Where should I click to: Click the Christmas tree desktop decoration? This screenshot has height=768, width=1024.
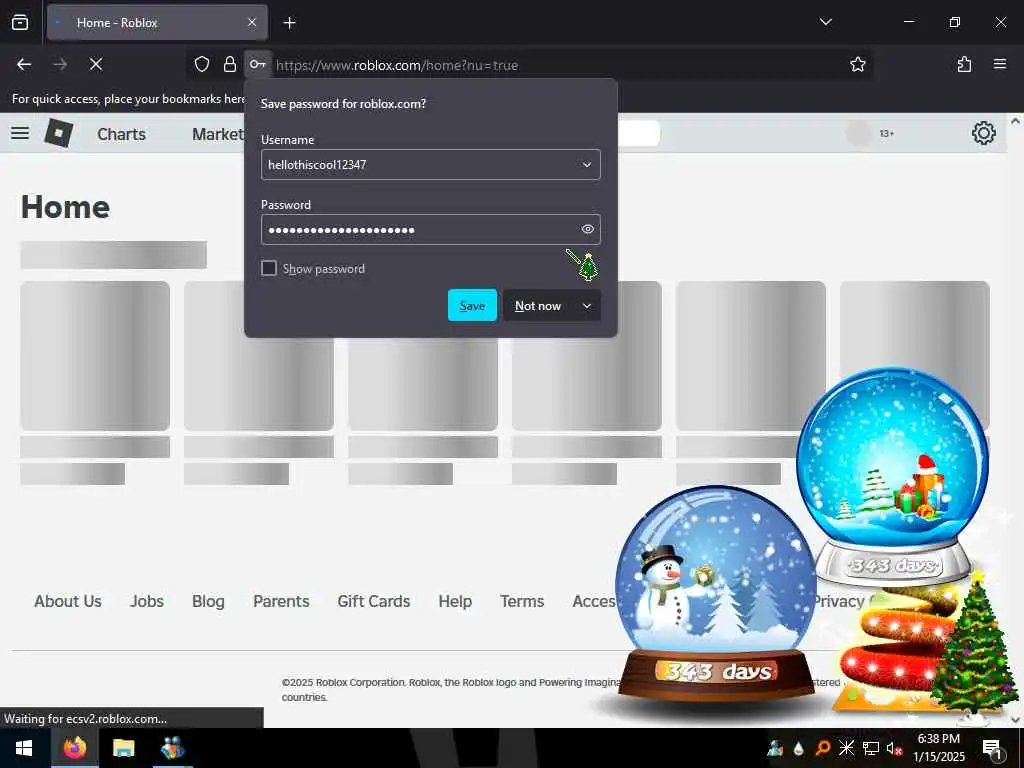pyautogui.click(x=974, y=647)
